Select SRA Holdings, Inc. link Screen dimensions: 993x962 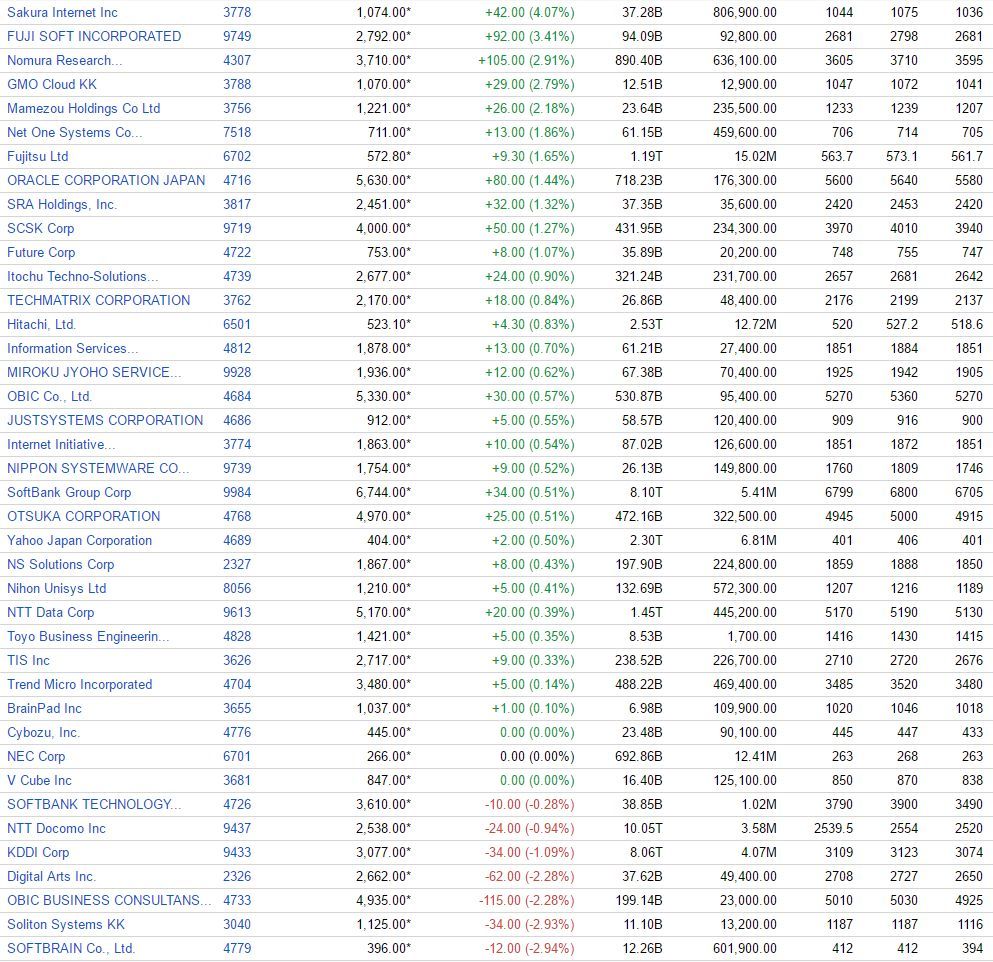coord(62,205)
